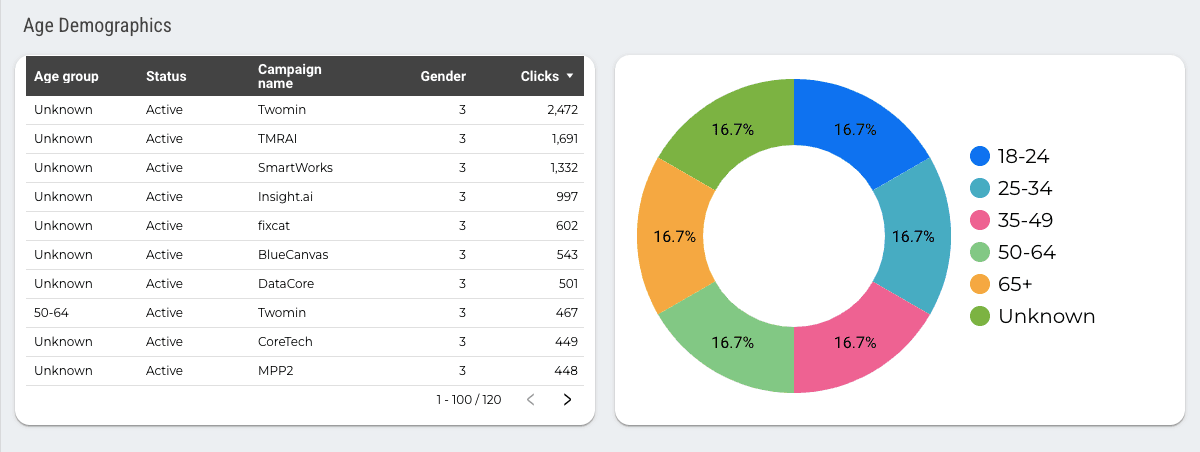Screen dimensions: 1200x452
Task: Select the DataCore campaign name cell
Action: point(286,283)
